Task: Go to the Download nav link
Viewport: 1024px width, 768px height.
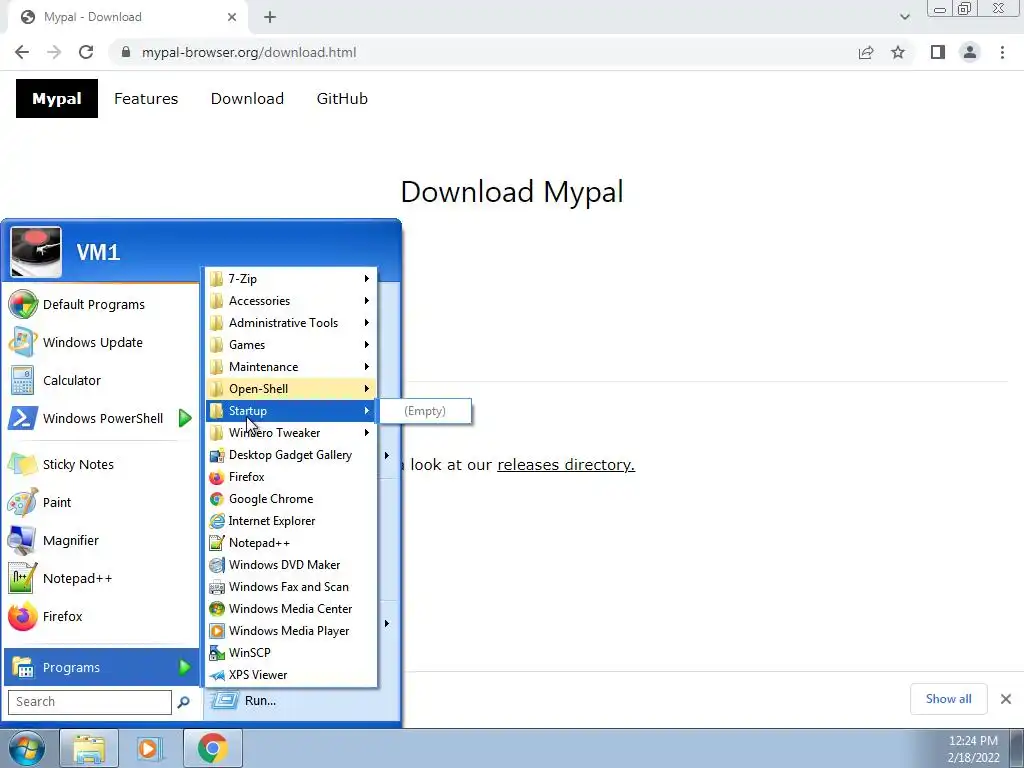Action: (247, 99)
